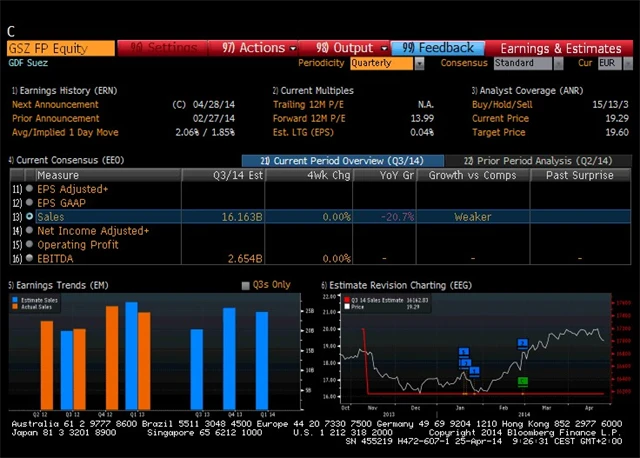Click the red Q3 14 Sales Estimate legend swatch
This screenshot has width=640, height=458.
(347, 298)
